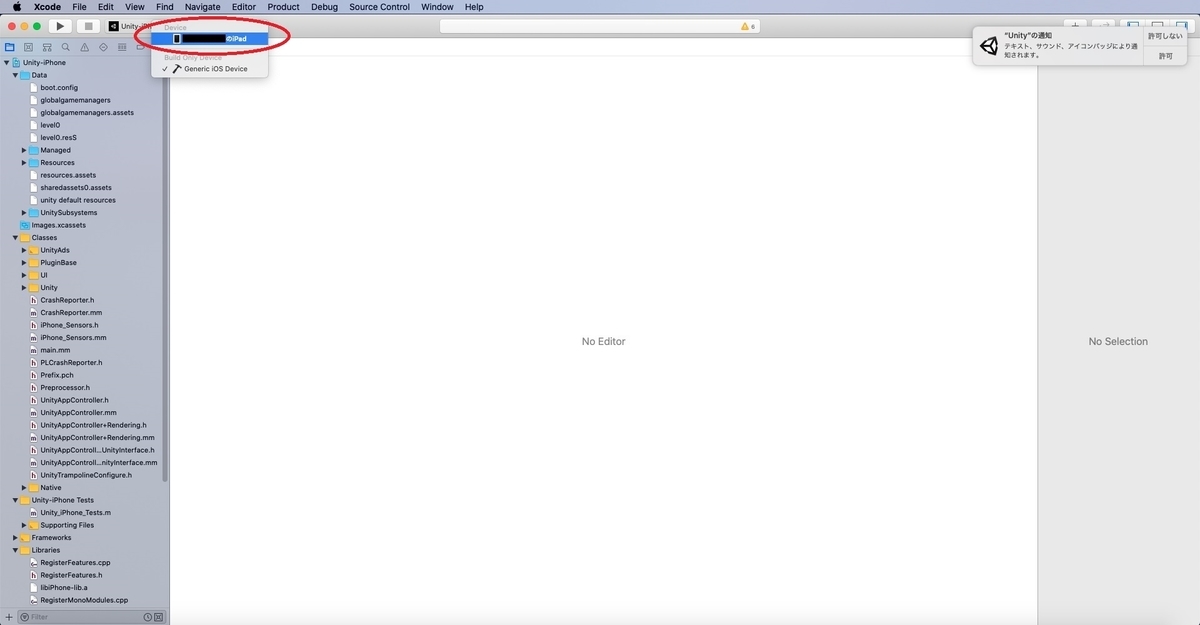Click the navigator vertical scrollbar
Screen dimensions: 1200x625
[x=165, y=270]
